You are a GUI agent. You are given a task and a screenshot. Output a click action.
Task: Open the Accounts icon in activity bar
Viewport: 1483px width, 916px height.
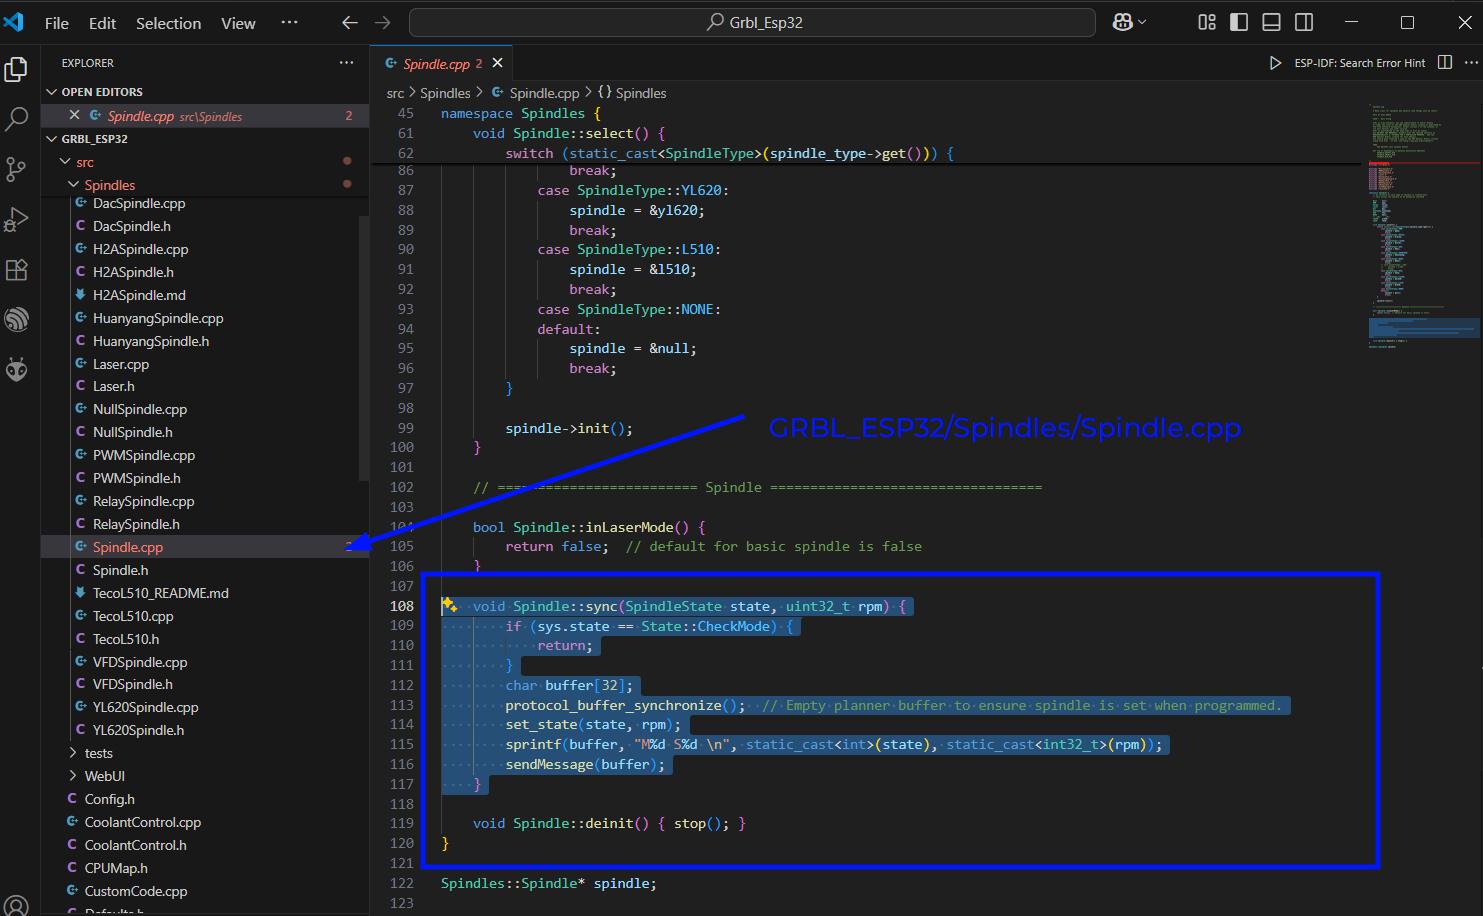(x=16, y=907)
